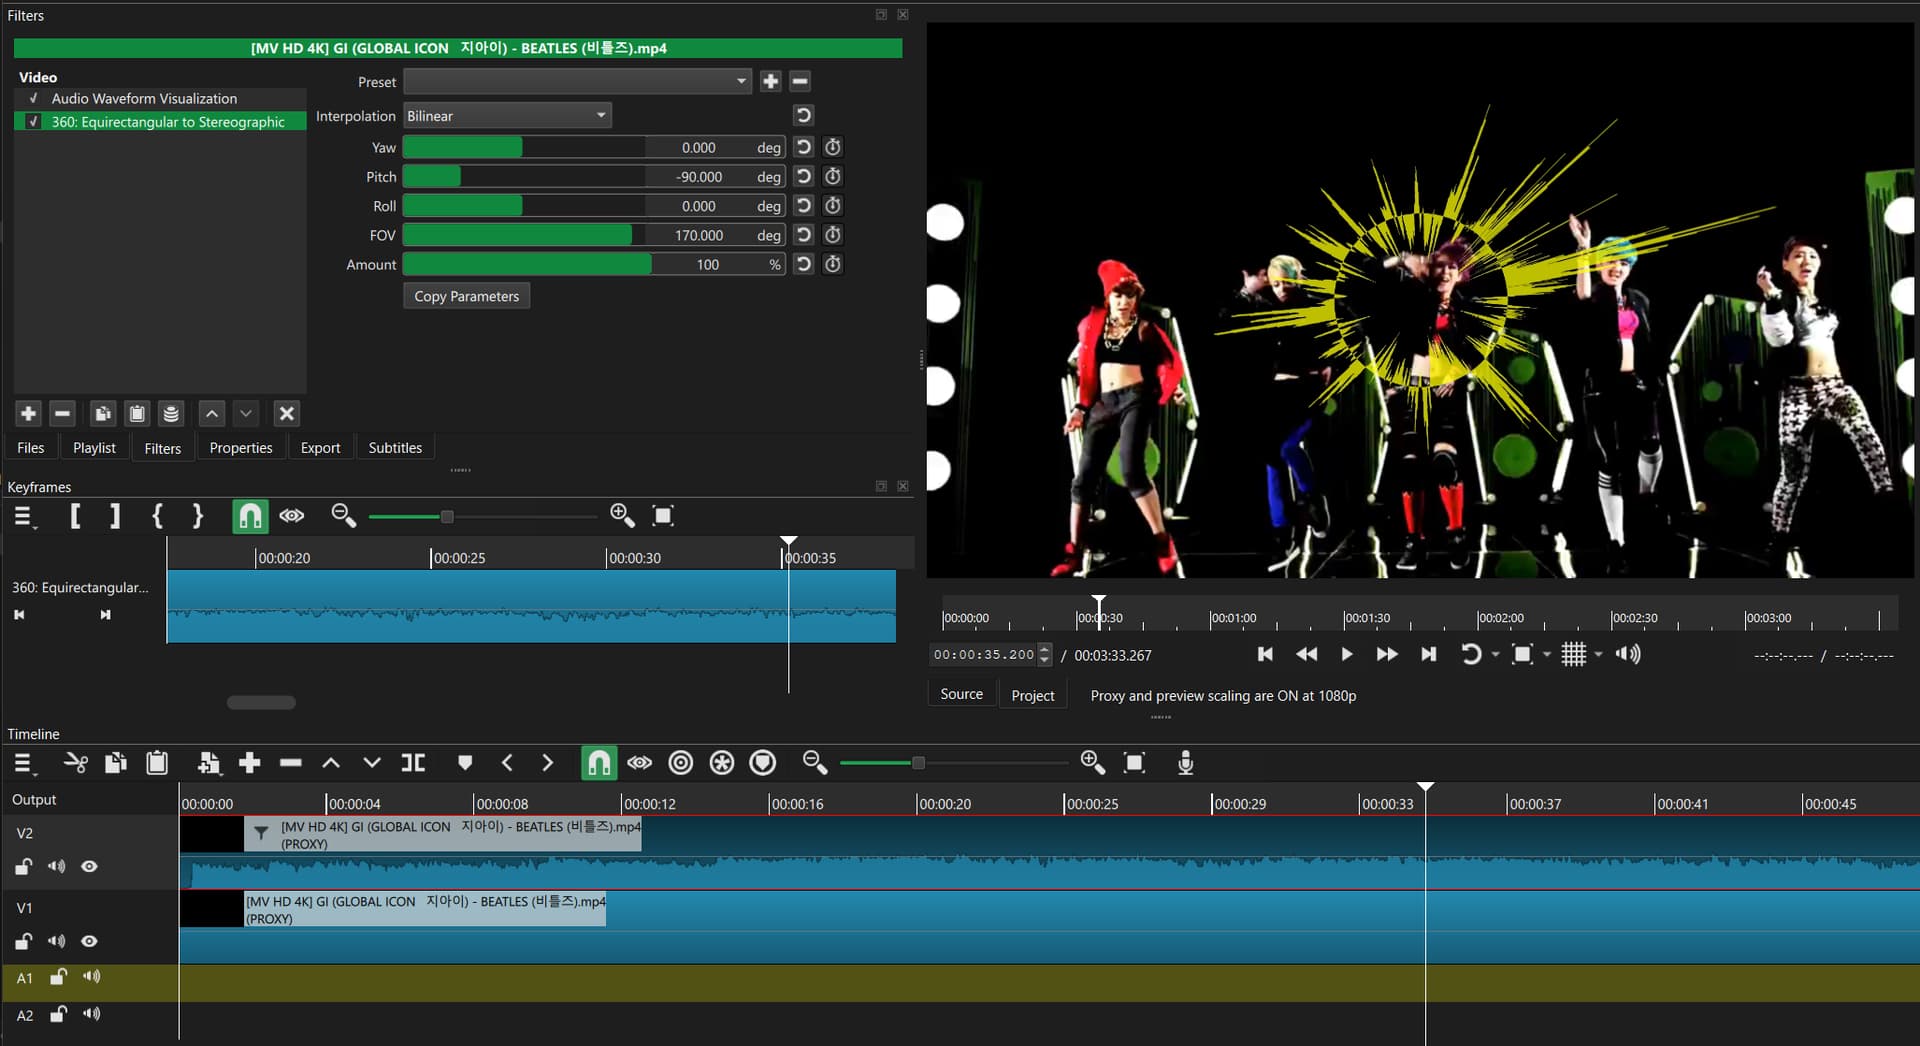Click record audio microphone icon
The image size is (1920, 1046).
[x=1185, y=764]
